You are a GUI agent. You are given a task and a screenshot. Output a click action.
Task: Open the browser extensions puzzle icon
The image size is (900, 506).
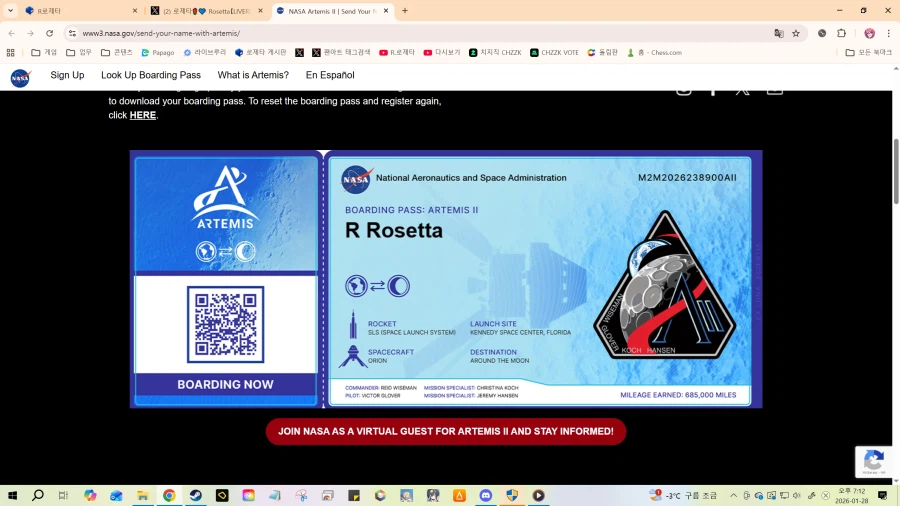pyautogui.click(x=842, y=33)
